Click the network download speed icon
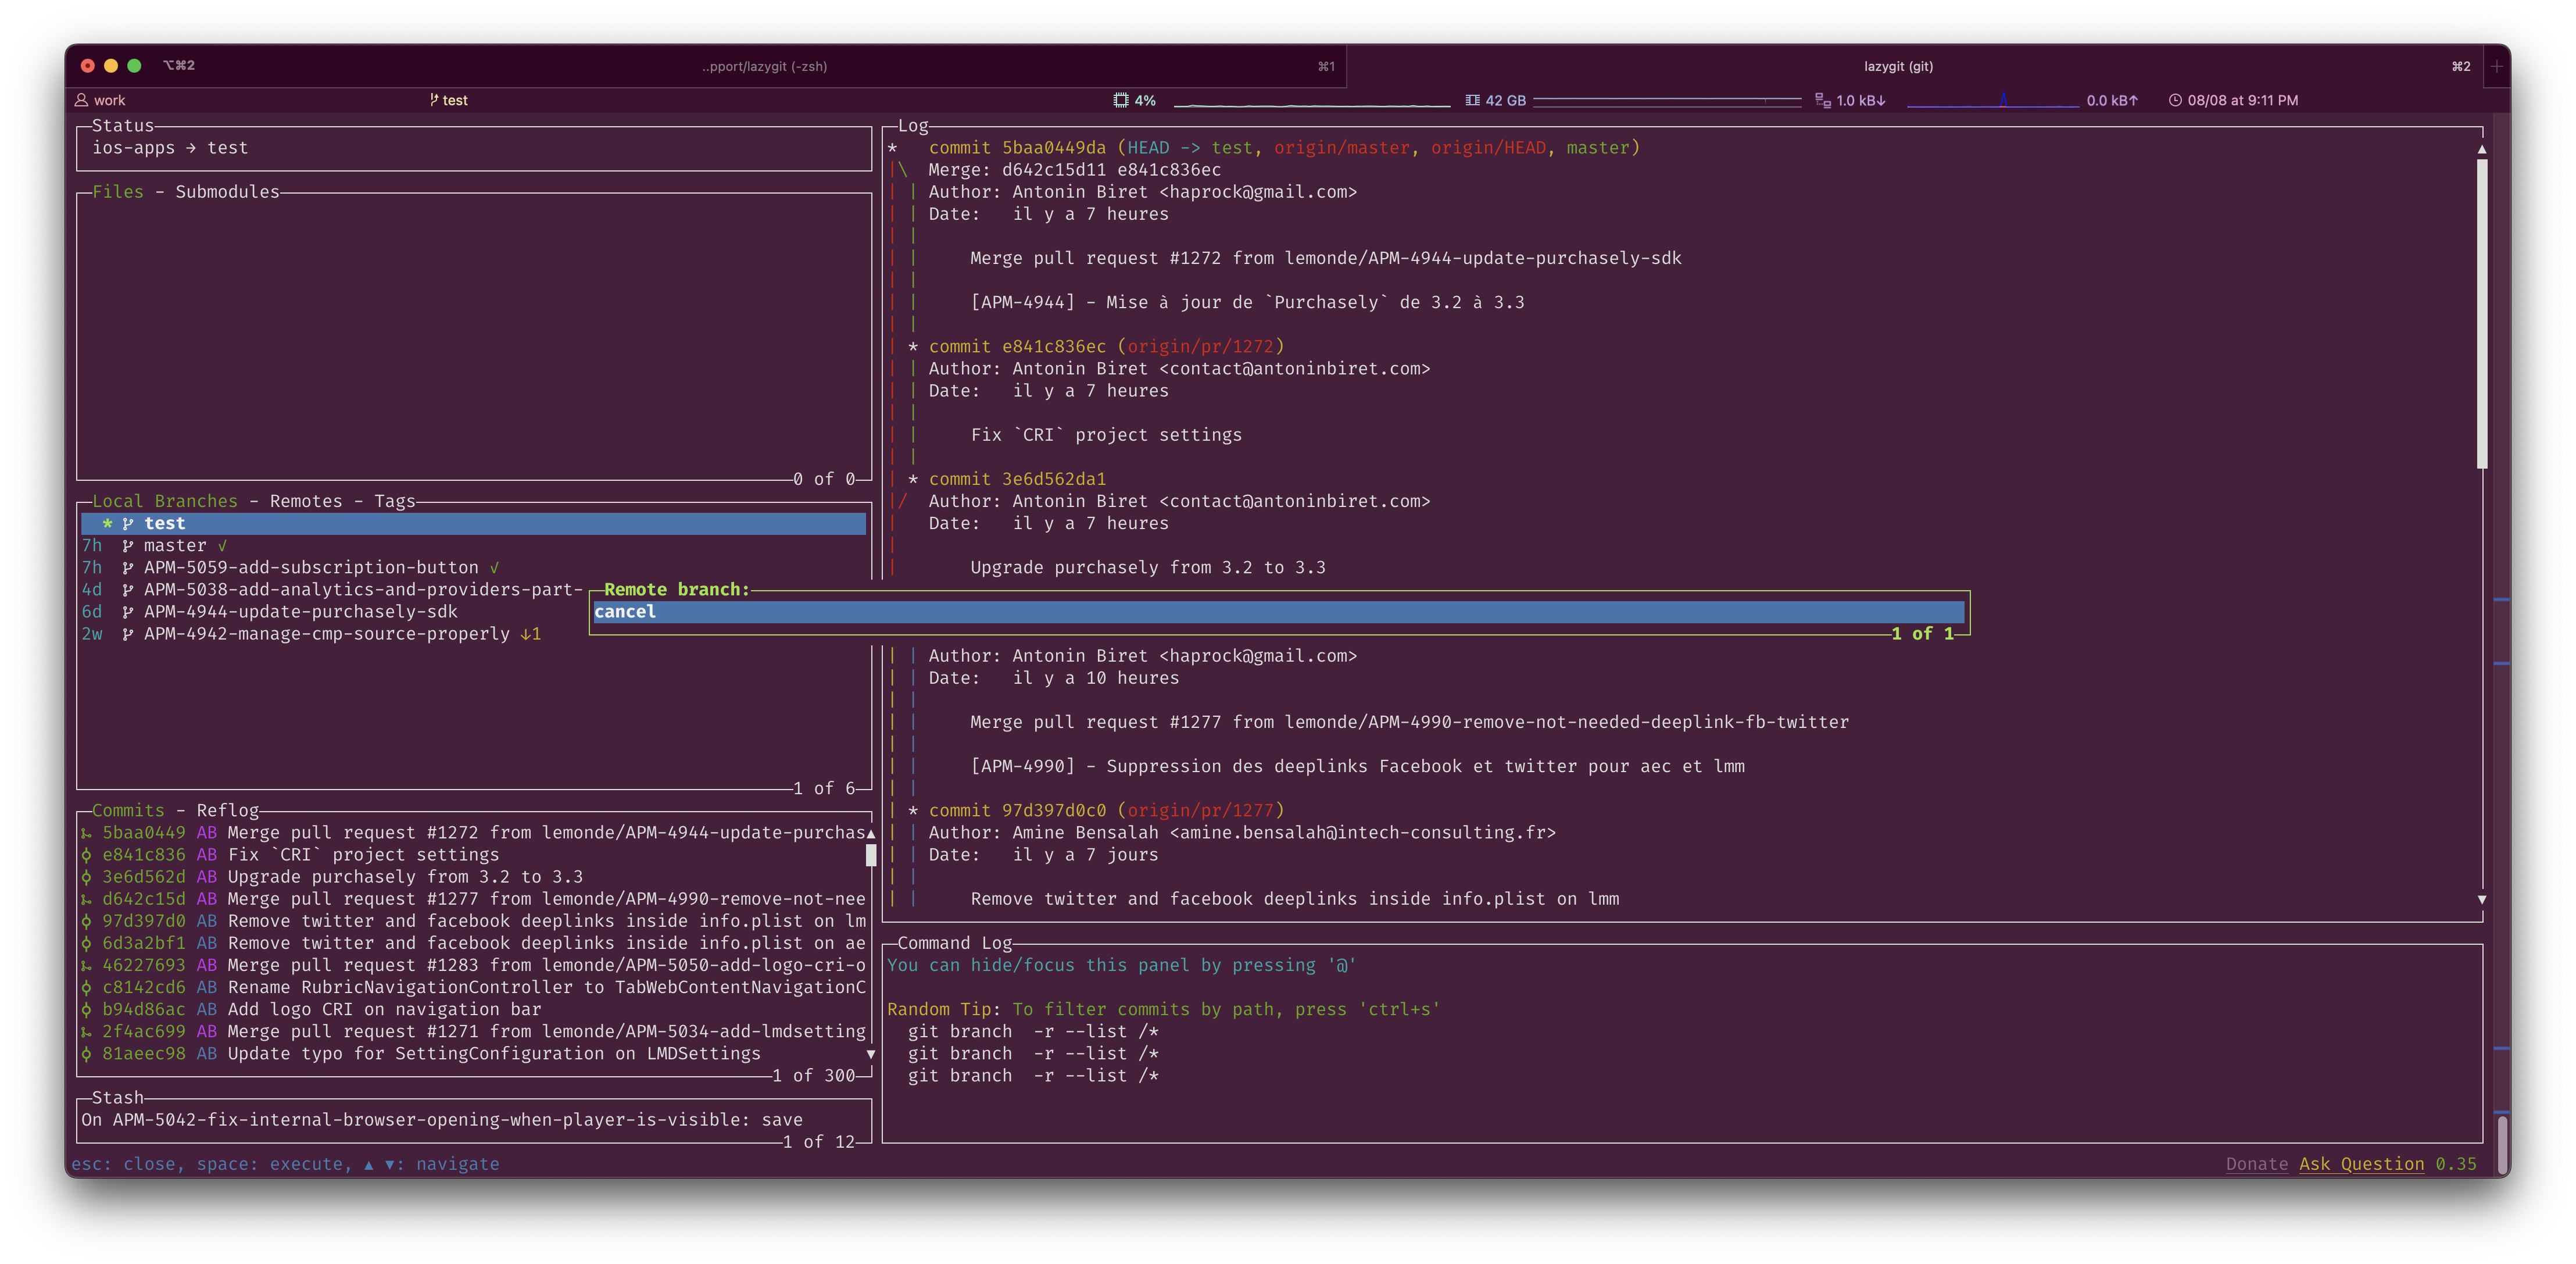Viewport: 2576px width, 1264px height. (x=1823, y=101)
